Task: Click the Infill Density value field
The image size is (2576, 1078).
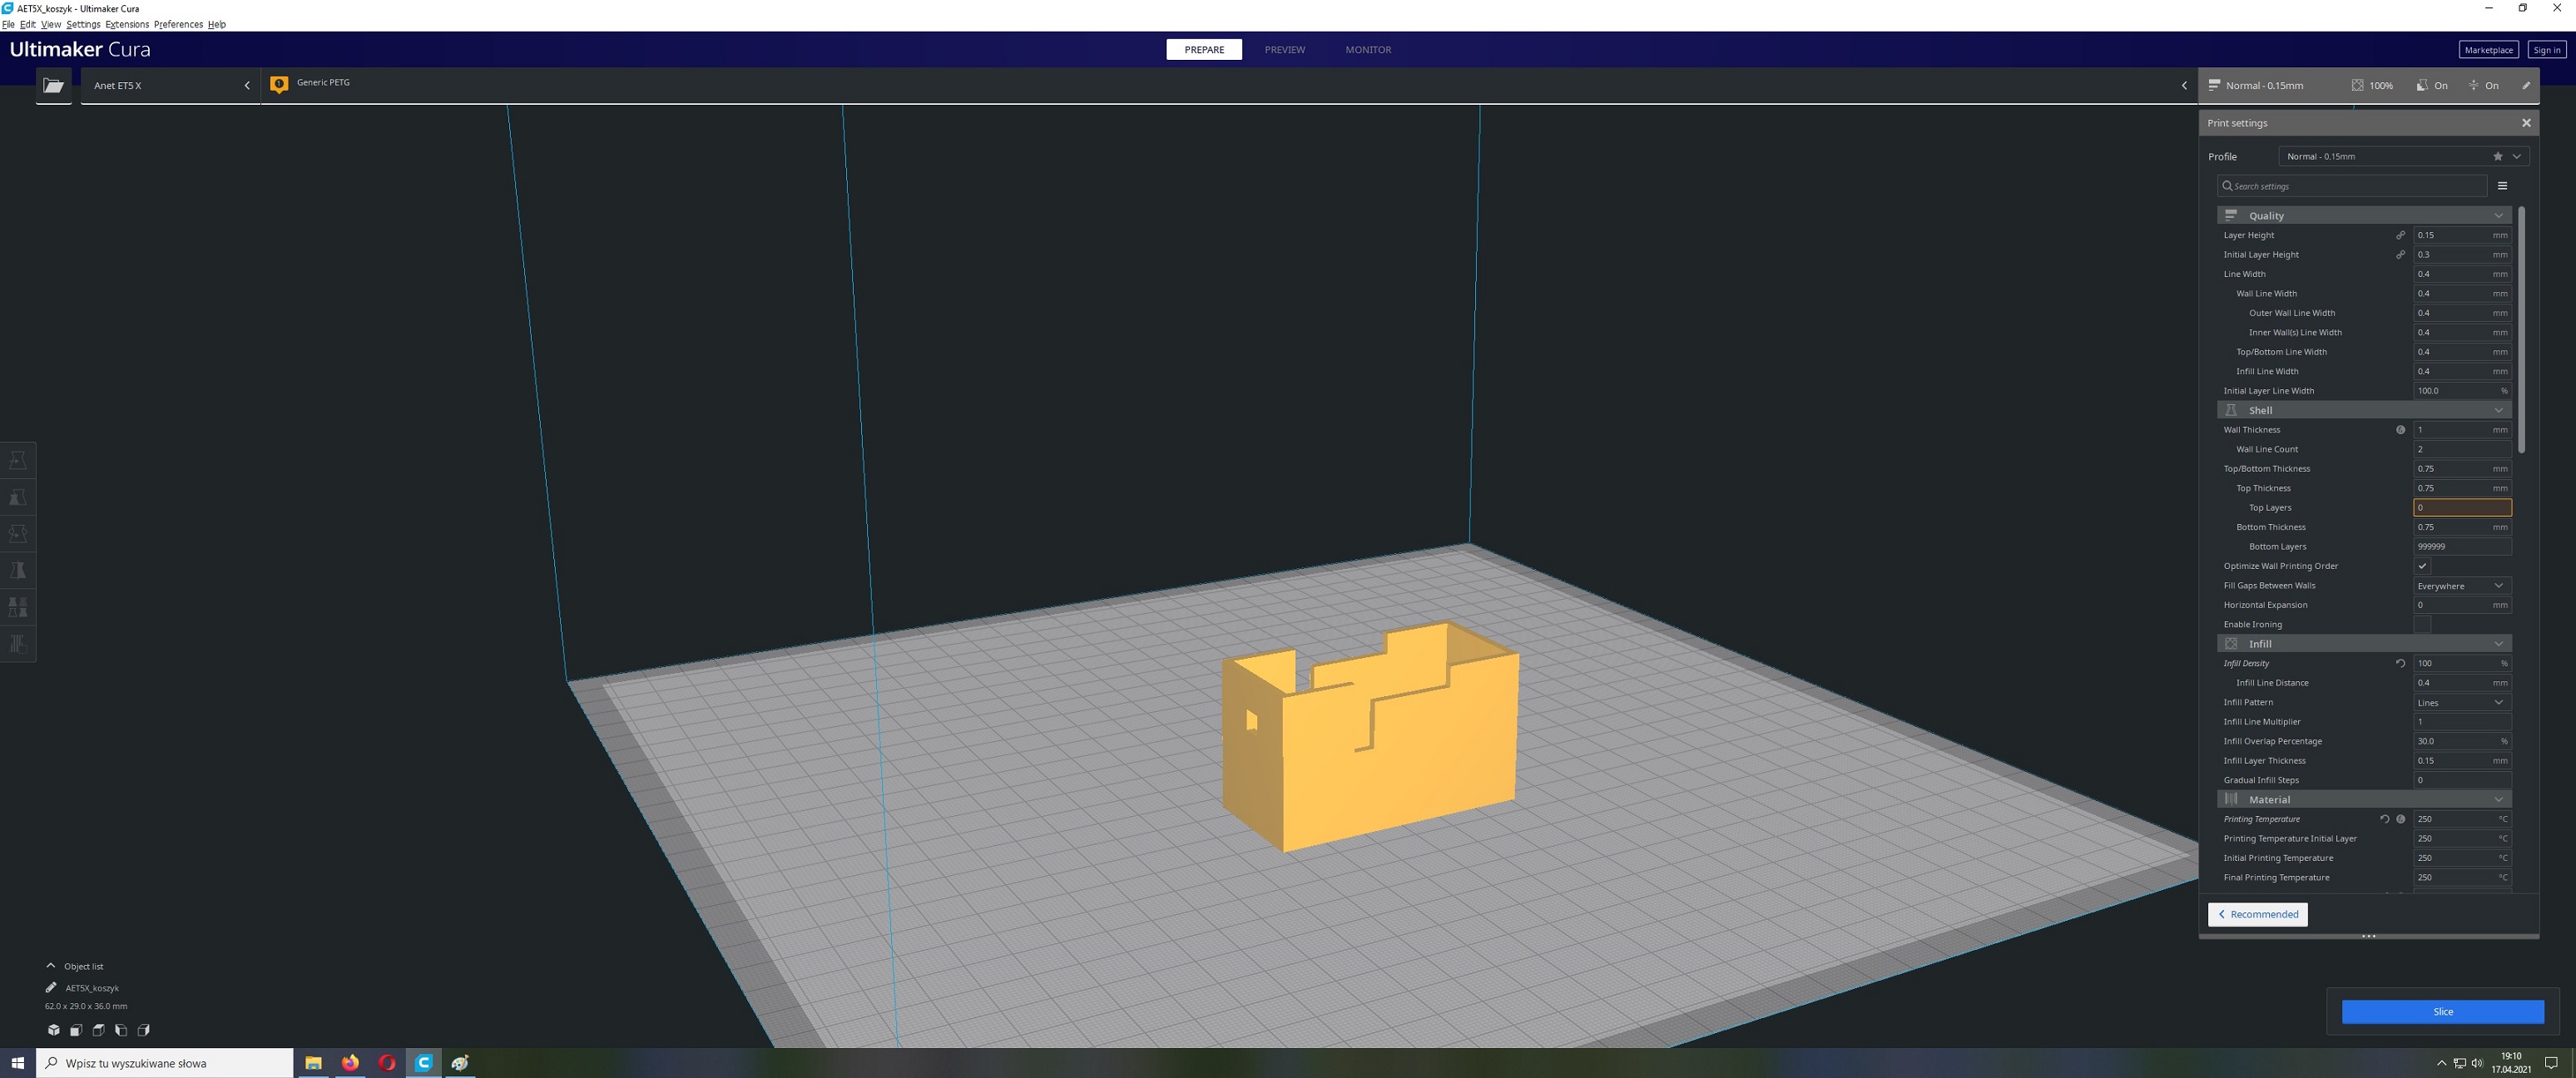Action: click(2462, 663)
